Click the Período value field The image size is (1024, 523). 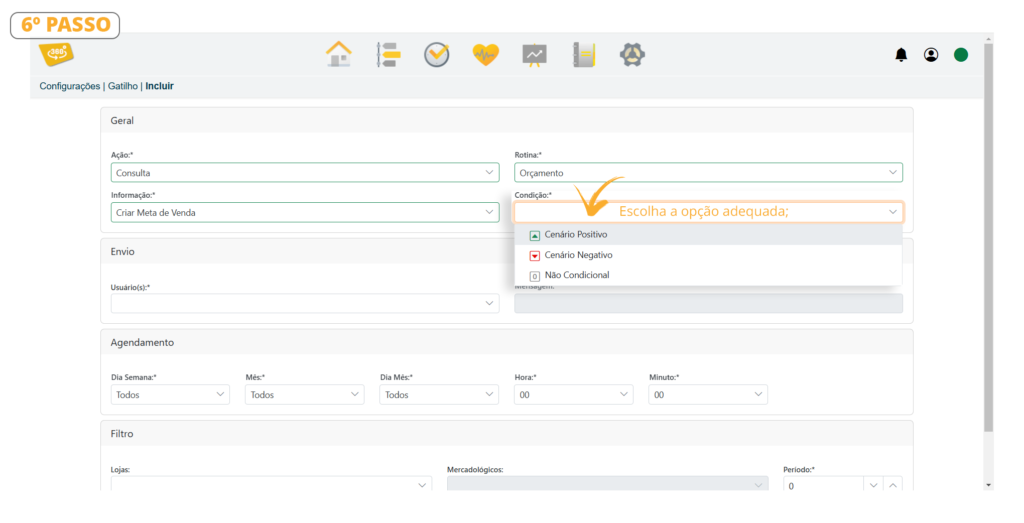tap(823, 484)
